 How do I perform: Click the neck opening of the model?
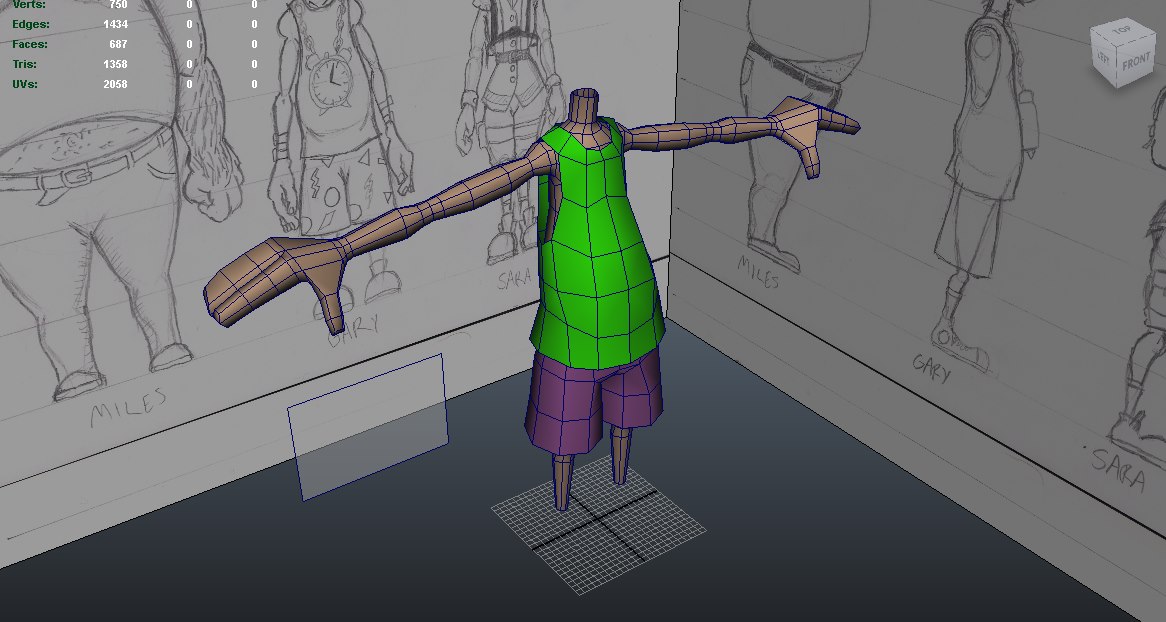[x=586, y=97]
